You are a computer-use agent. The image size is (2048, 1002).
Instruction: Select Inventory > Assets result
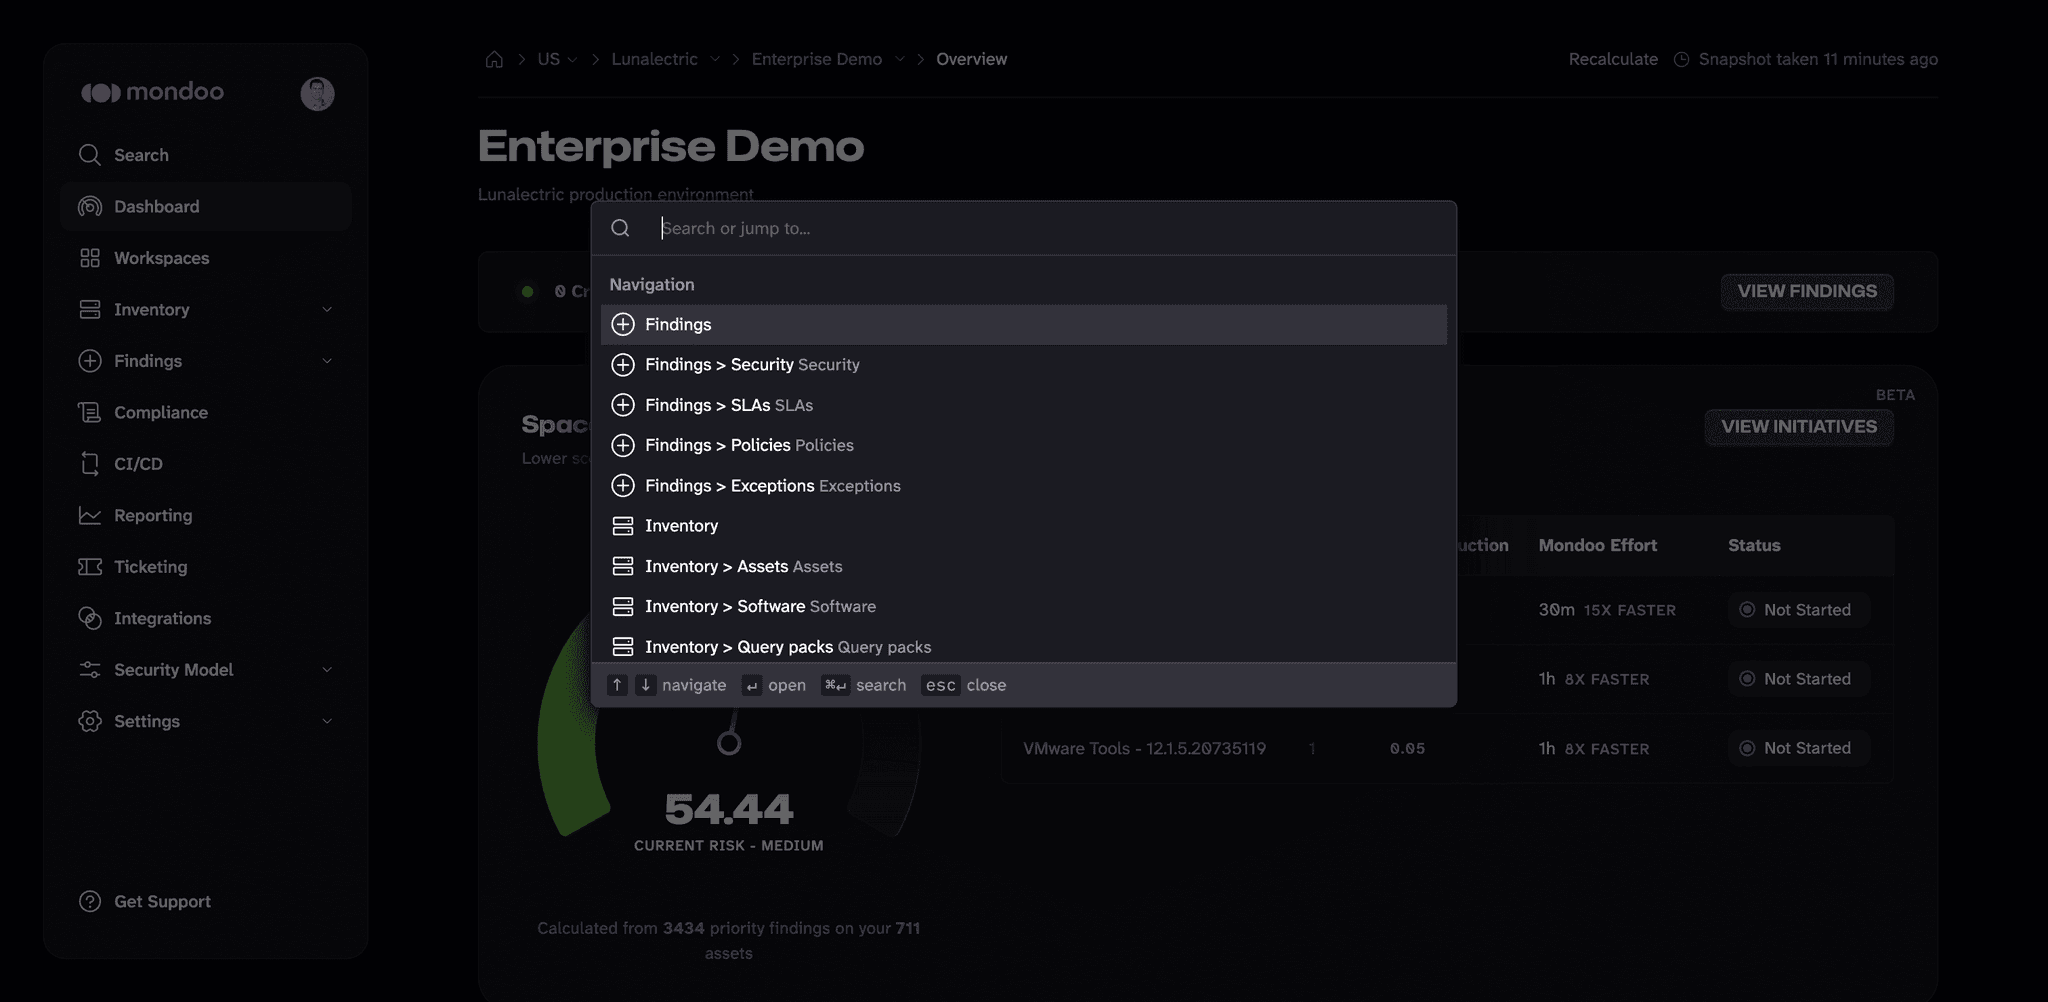[1023, 566]
